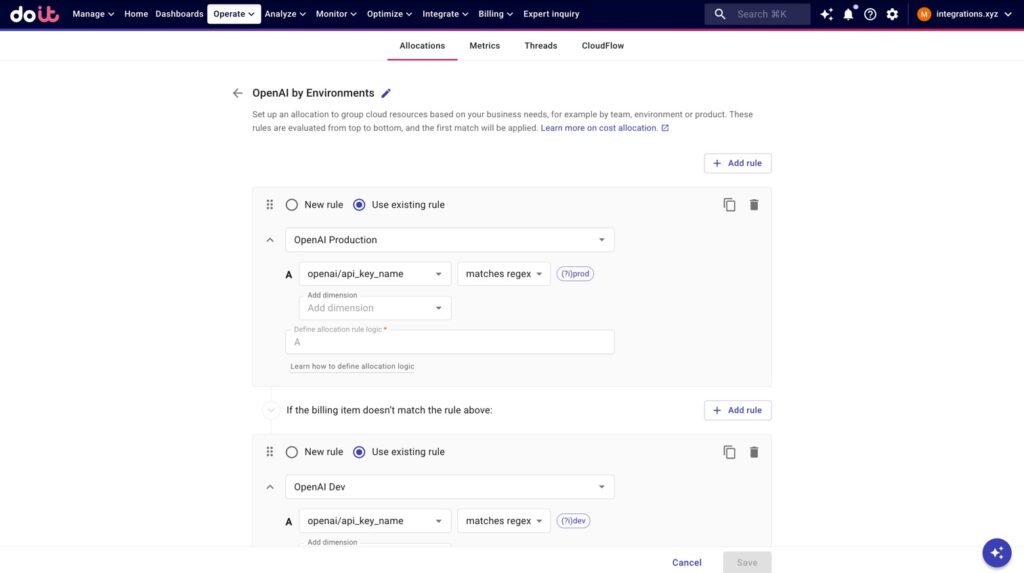Switch to the Metrics tab
The width and height of the screenshot is (1024, 573).
[x=484, y=45]
